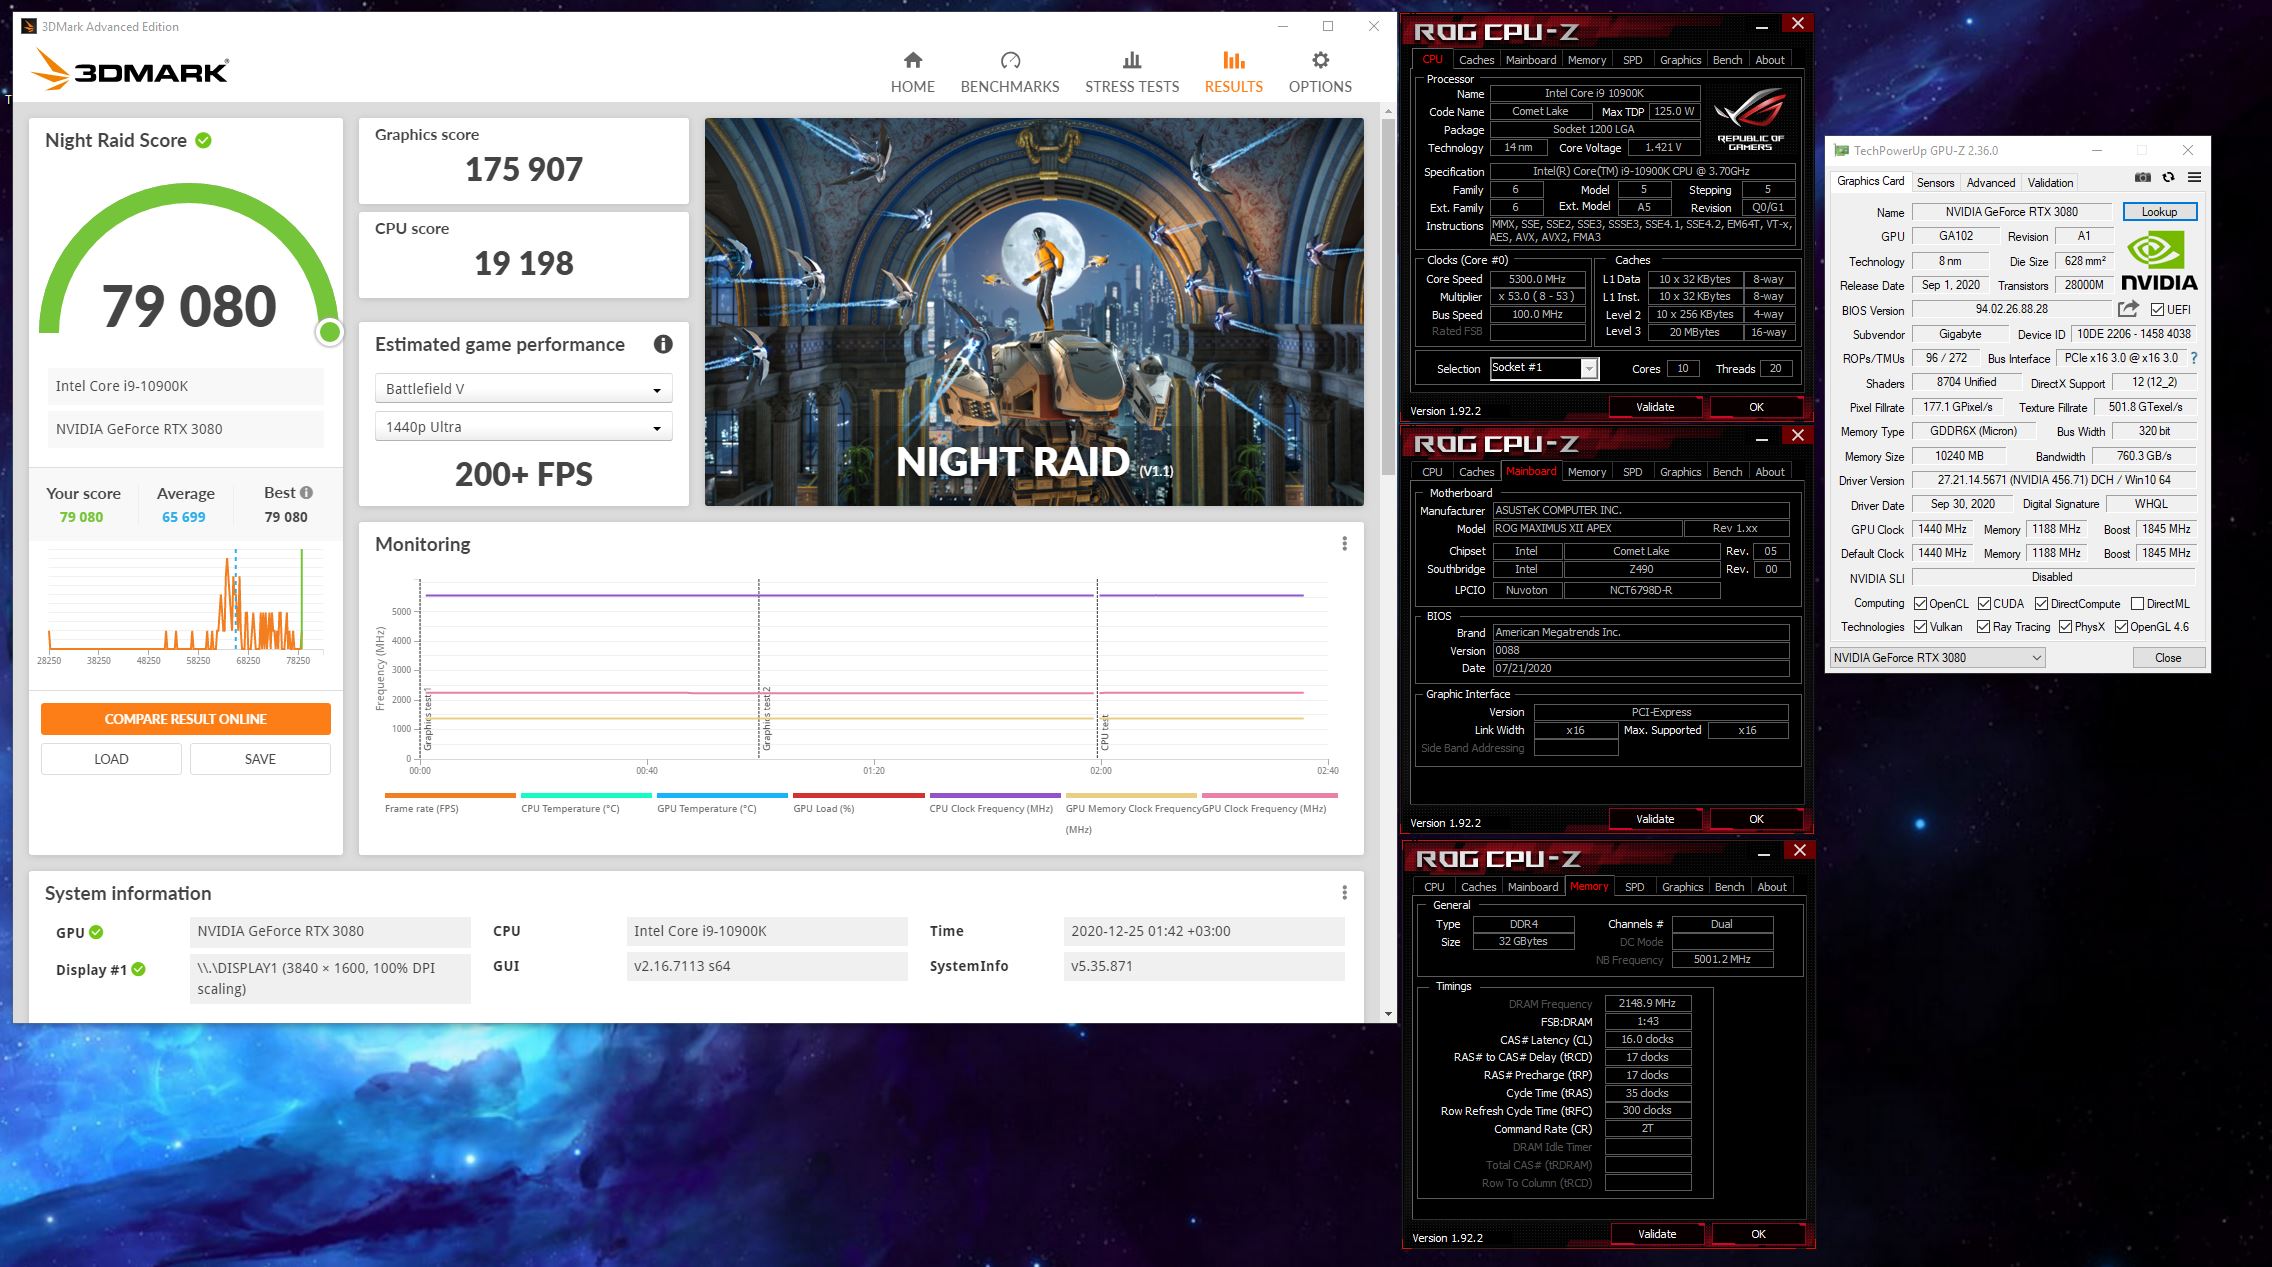This screenshot has height=1267, width=2272.
Task: Click the Estimated game performance info icon
Action: pos(663,344)
